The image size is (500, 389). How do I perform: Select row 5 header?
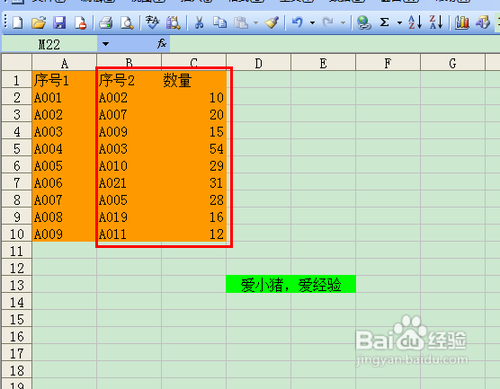click(17, 148)
